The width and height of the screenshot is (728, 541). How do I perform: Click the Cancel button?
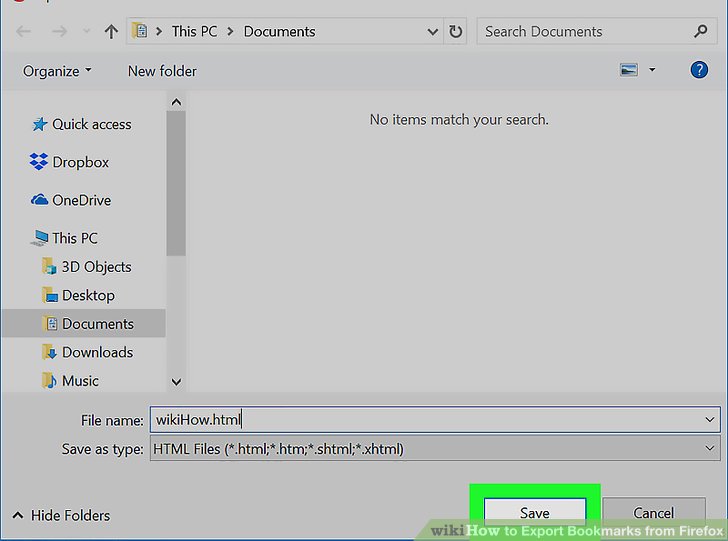pyautogui.click(x=654, y=513)
